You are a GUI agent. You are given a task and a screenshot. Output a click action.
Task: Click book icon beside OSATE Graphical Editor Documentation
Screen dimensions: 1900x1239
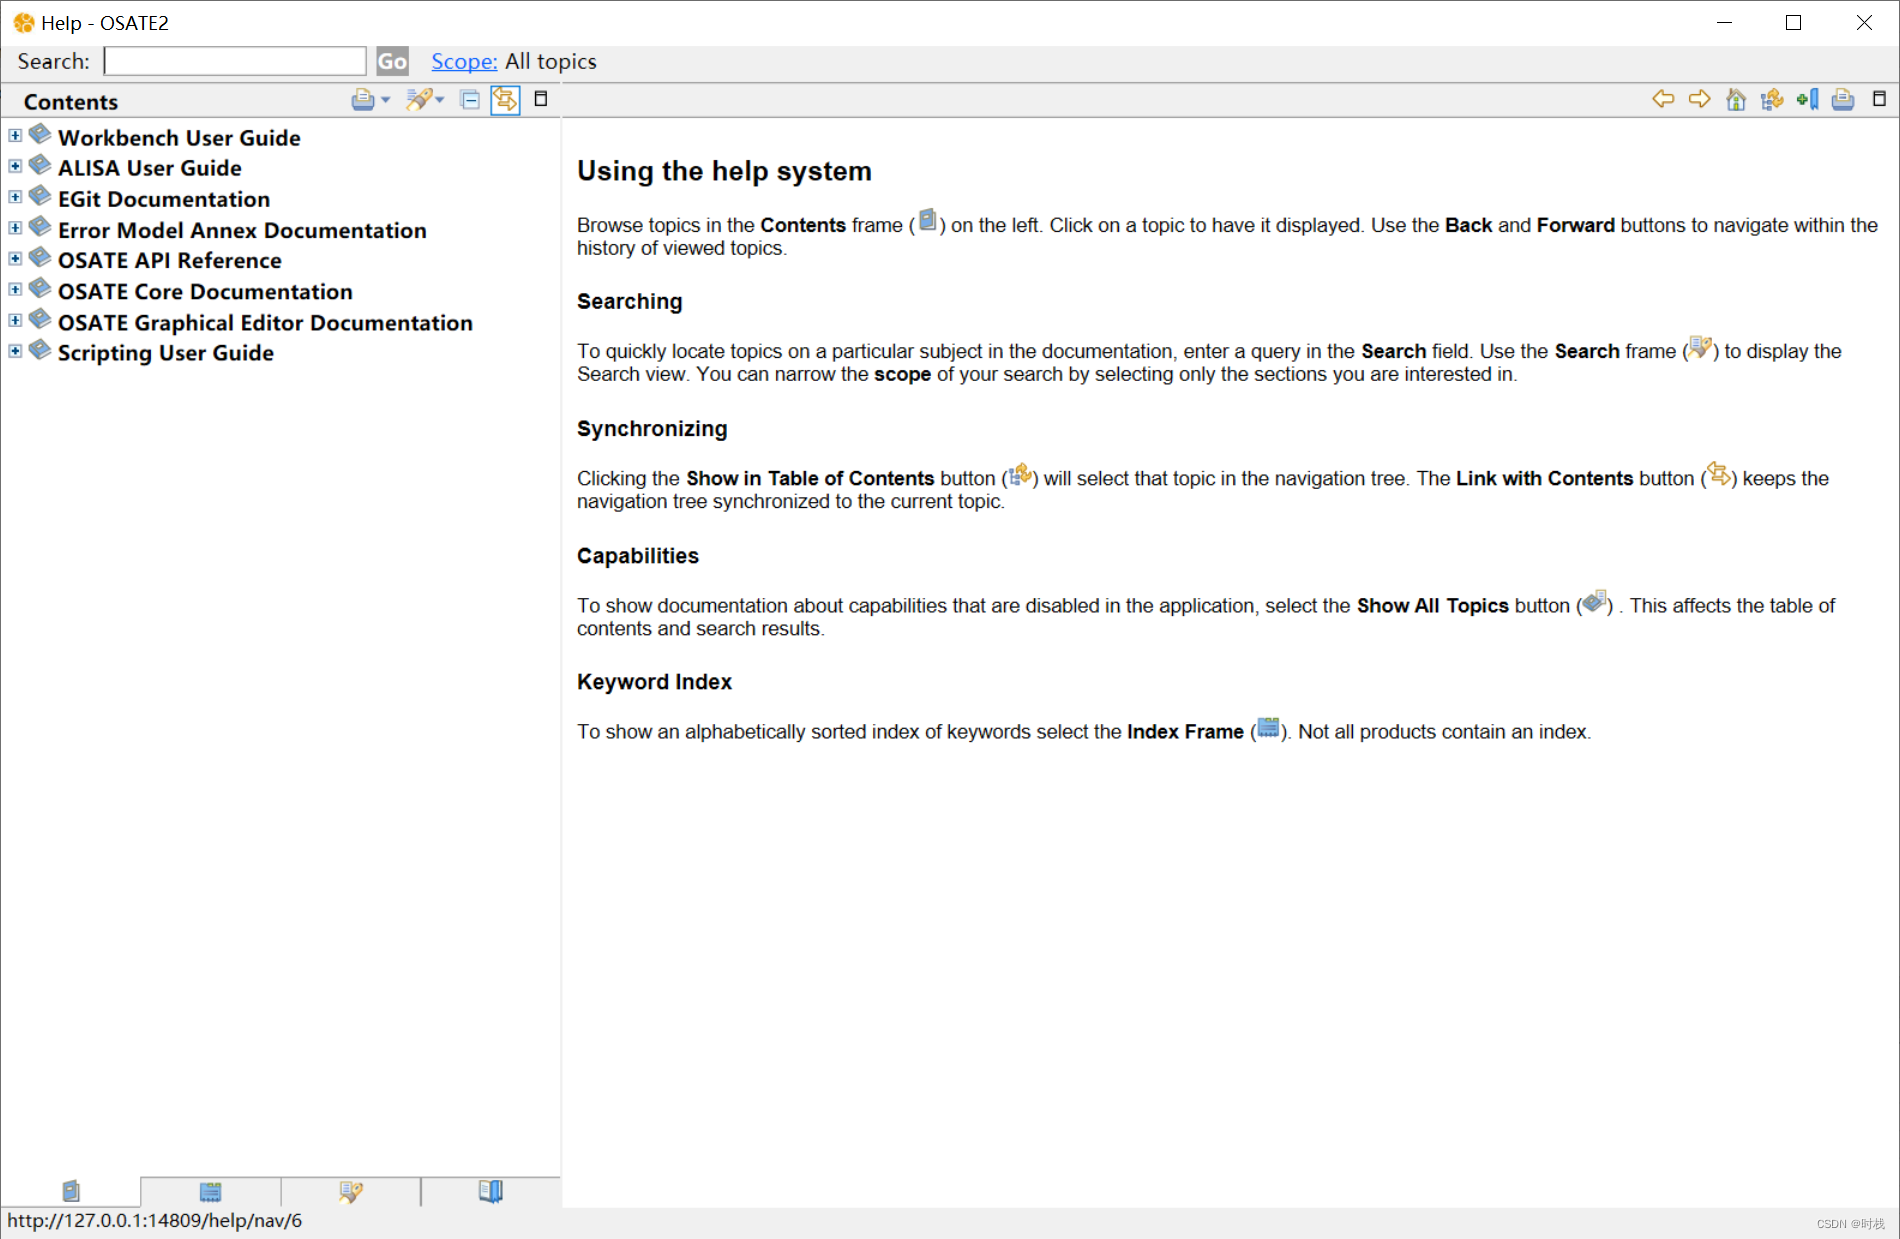click(40, 319)
